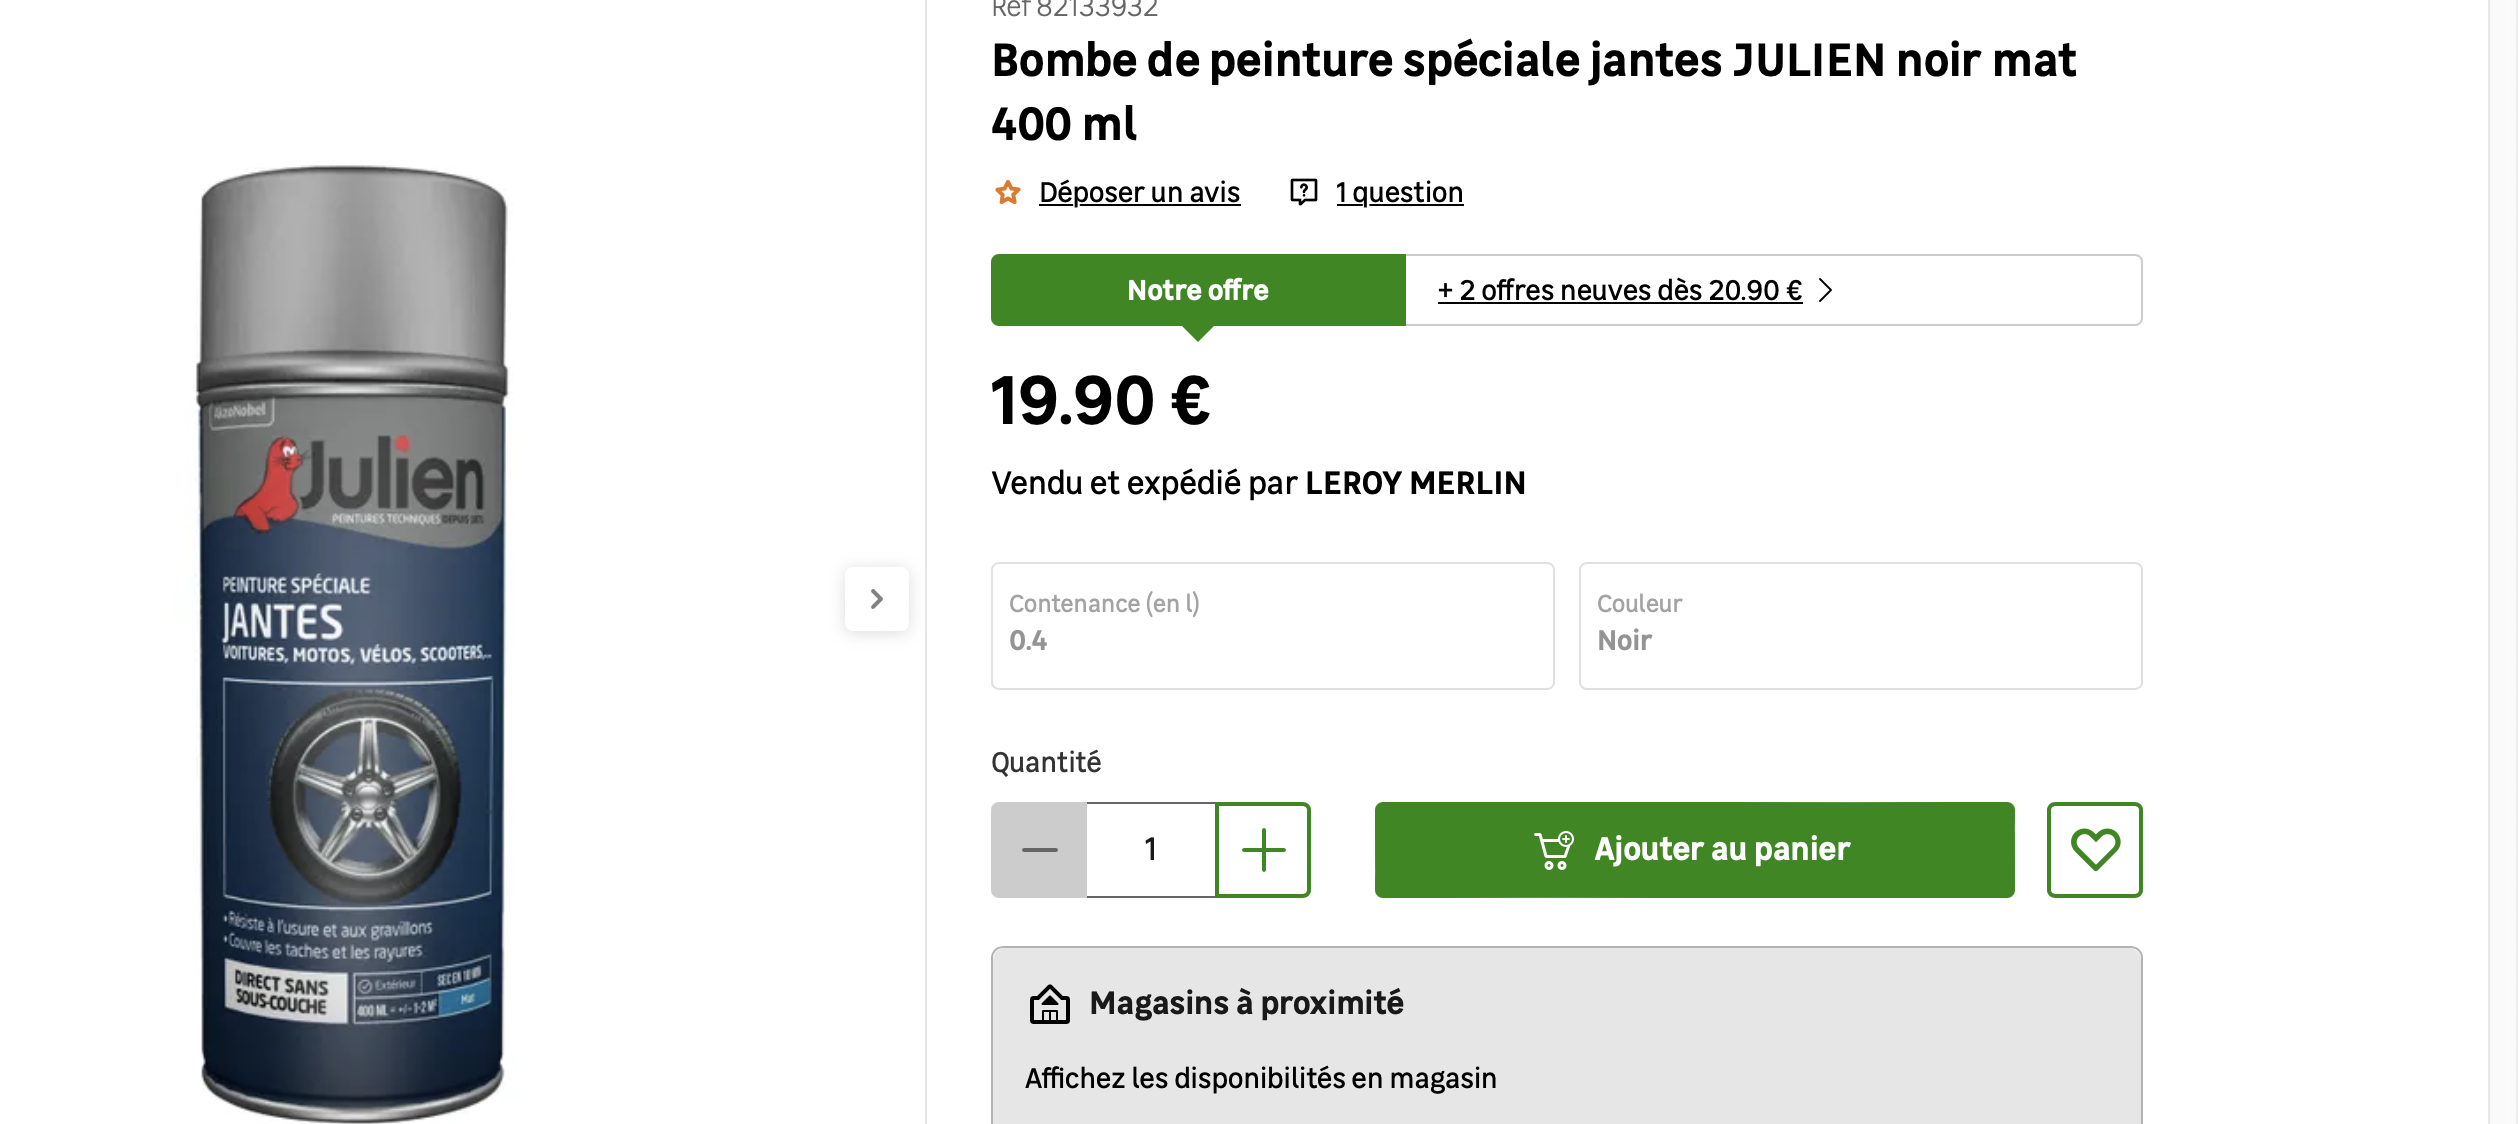Click Affichez les disponibilités en magasin
The width and height of the screenshot is (2518, 1124).
point(1260,1078)
